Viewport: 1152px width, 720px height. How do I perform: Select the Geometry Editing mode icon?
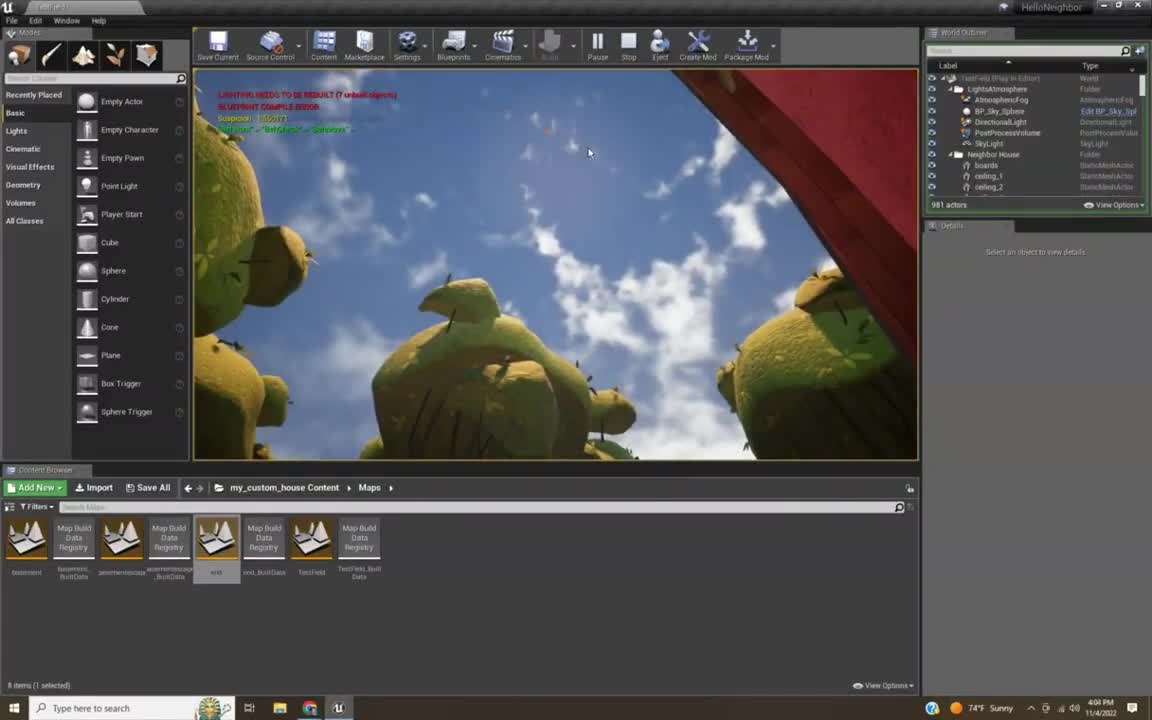146,55
